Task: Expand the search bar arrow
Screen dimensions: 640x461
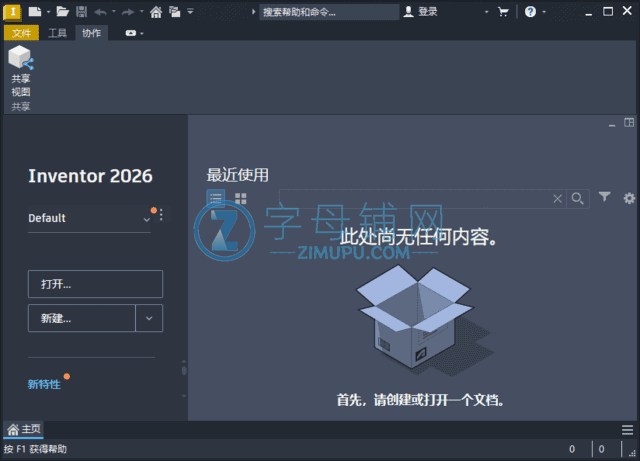Action: pyautogui.click(x=253, y=12)
